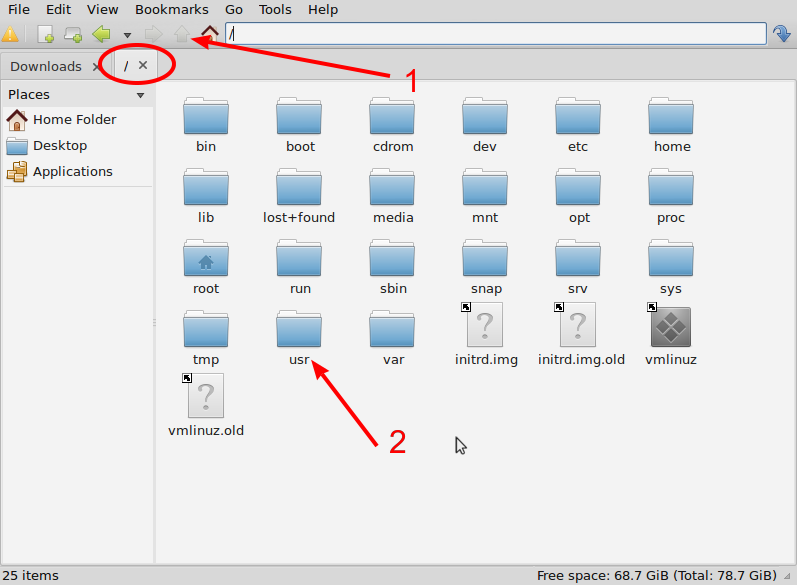797x585 pixels.
Task: Select the etc folder icon
Action: (578, 116)
